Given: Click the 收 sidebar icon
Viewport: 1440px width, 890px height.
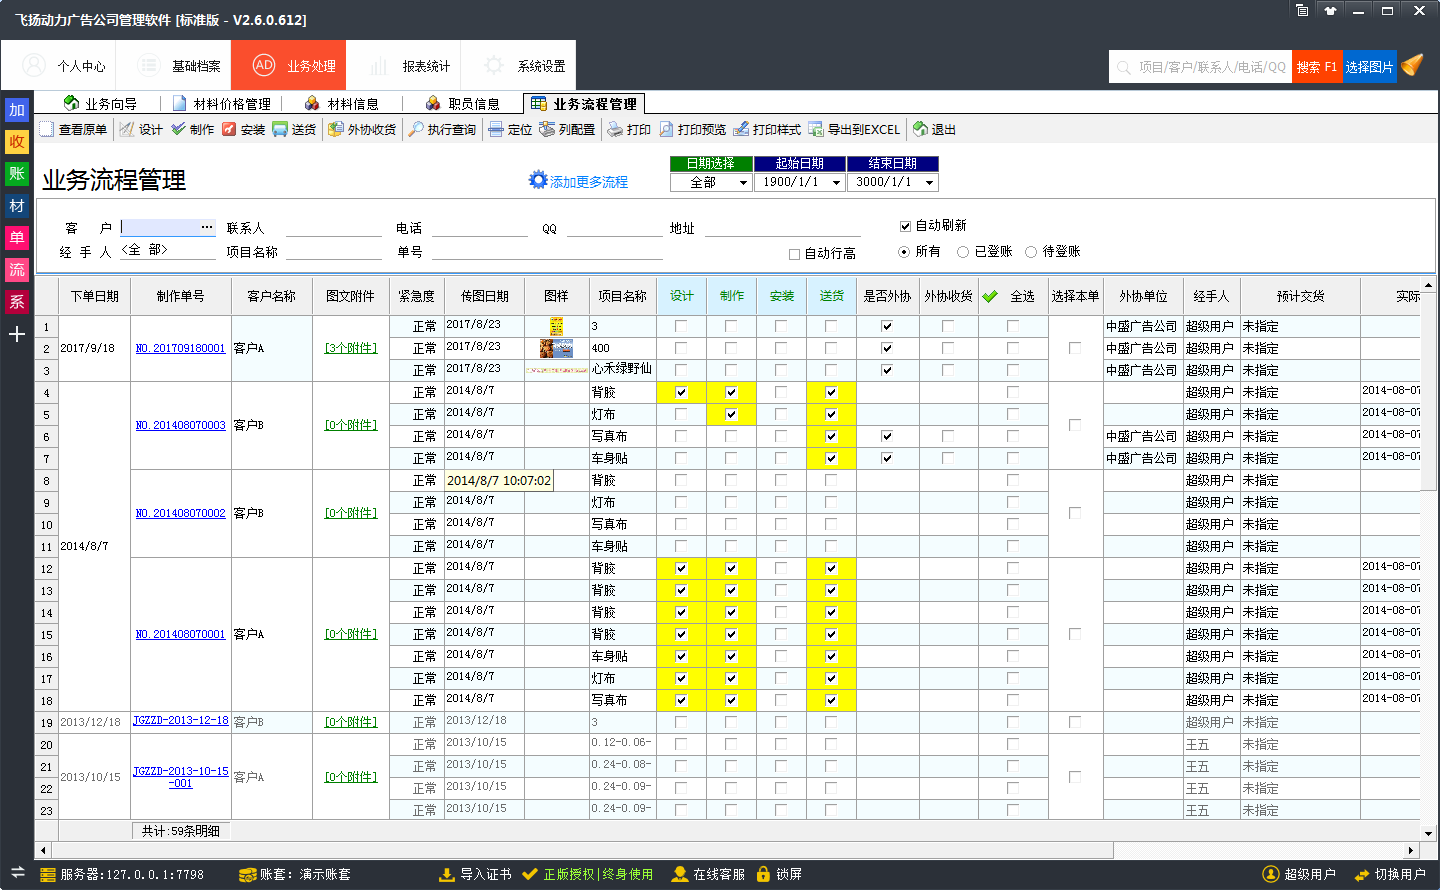Looking at the screenshot, I should 17,142.
